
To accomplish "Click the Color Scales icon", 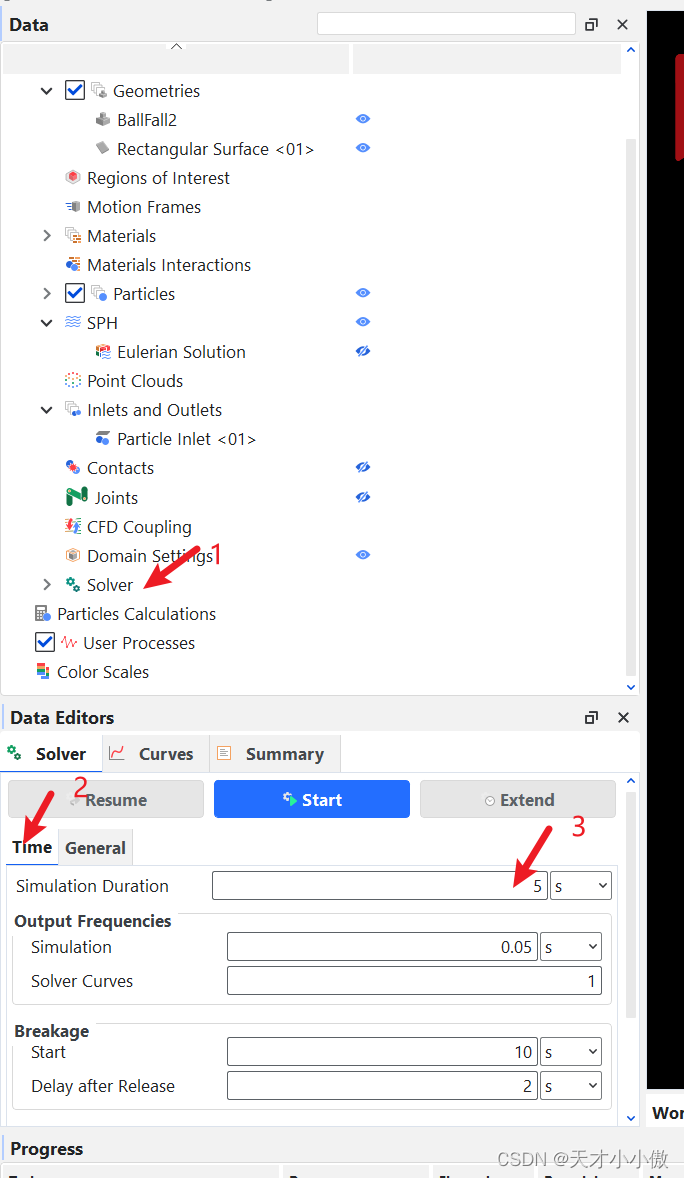I will tap(43, 671).
